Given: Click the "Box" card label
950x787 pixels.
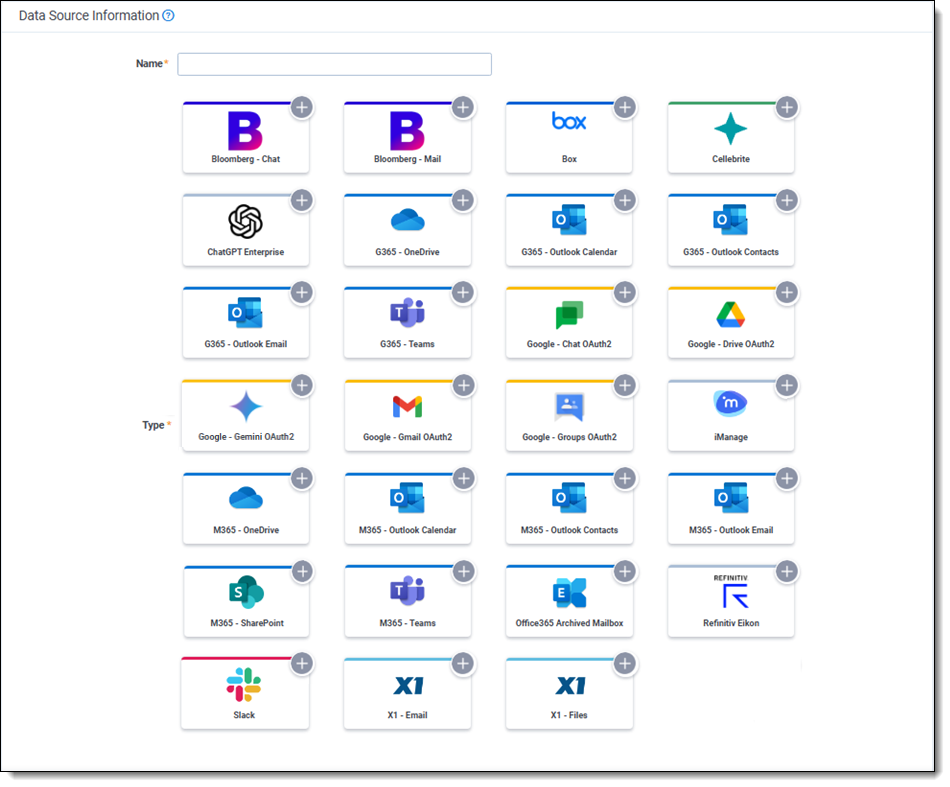Looking at the screenshot, I should point(569,159).
